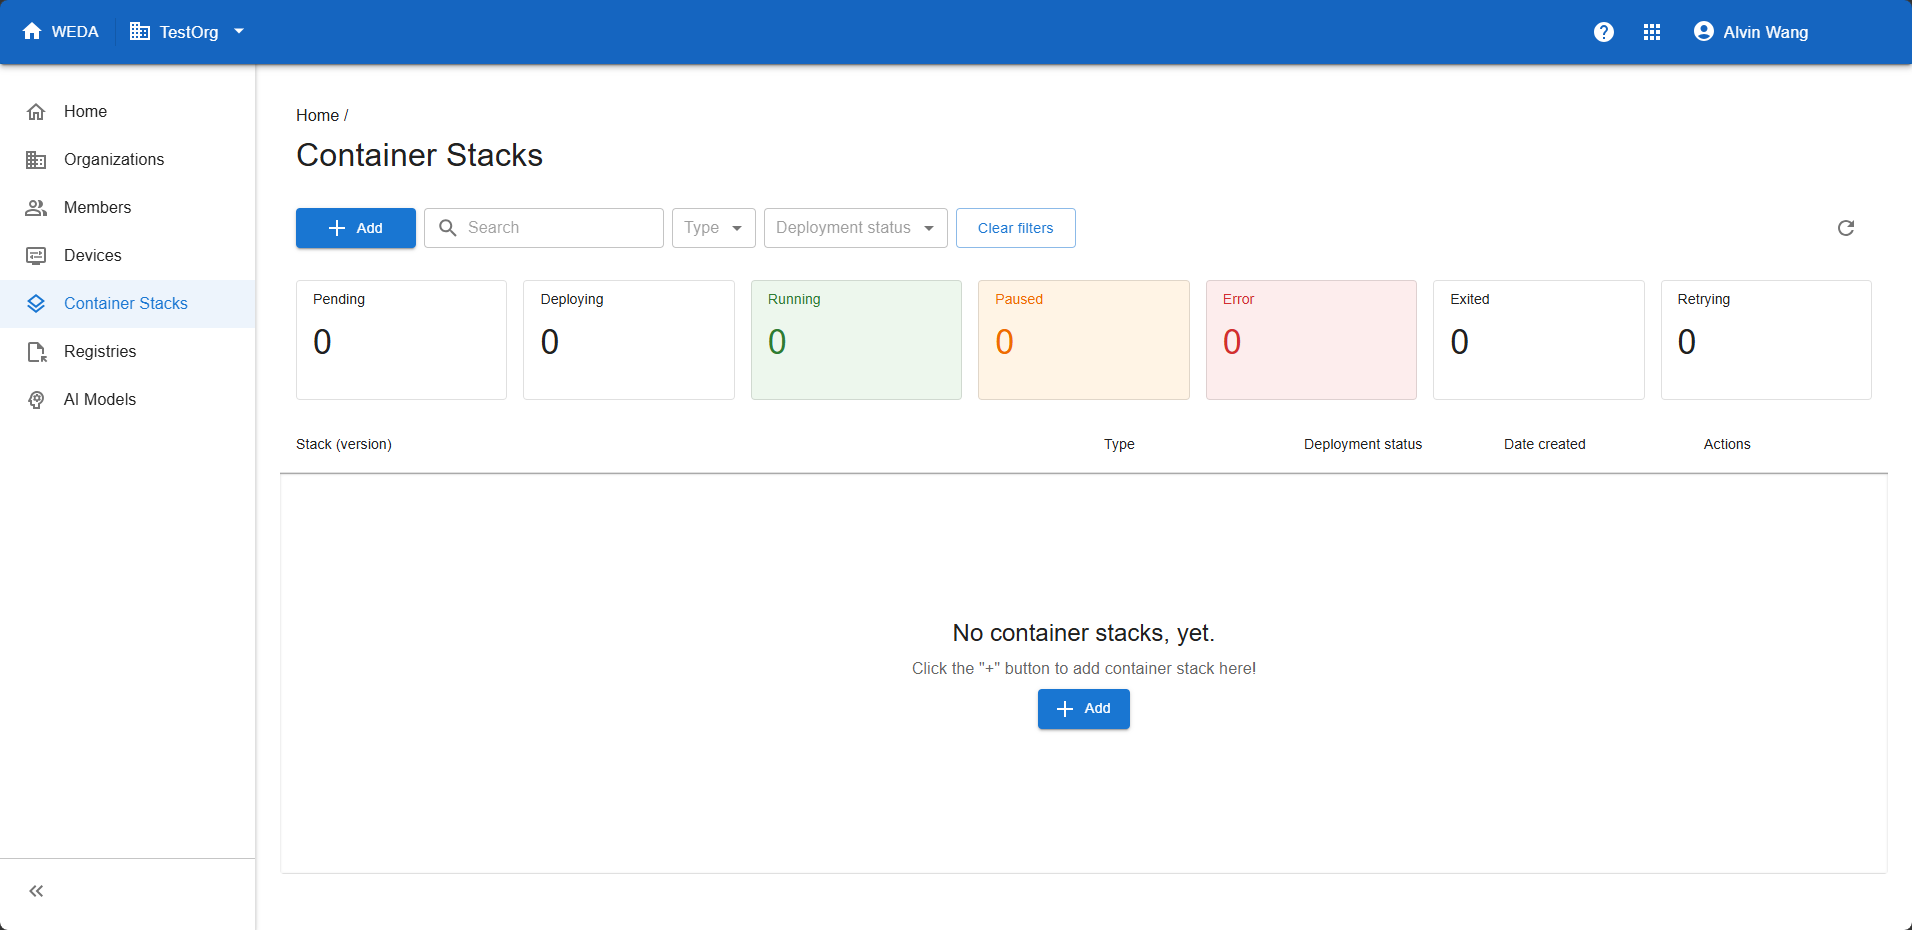Click the Deployment status column header
Screen dimensions: 1912x930
pyautogui.click(x=1363, y=444)
